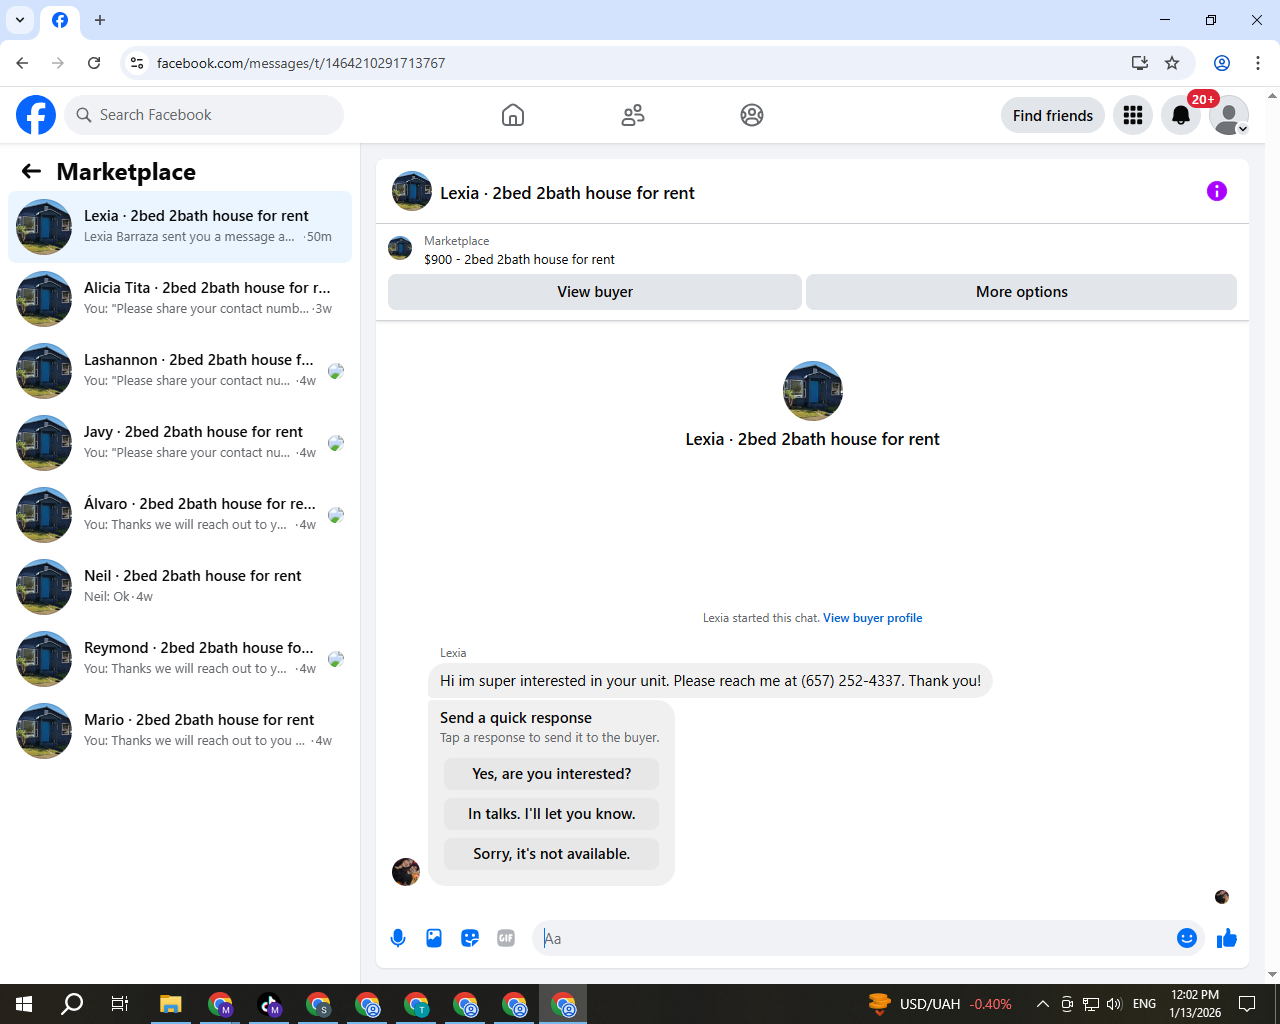The image size is (1280, 1024).
Task: Open the Friends icon in top navigation
Action: pos(633,115)
